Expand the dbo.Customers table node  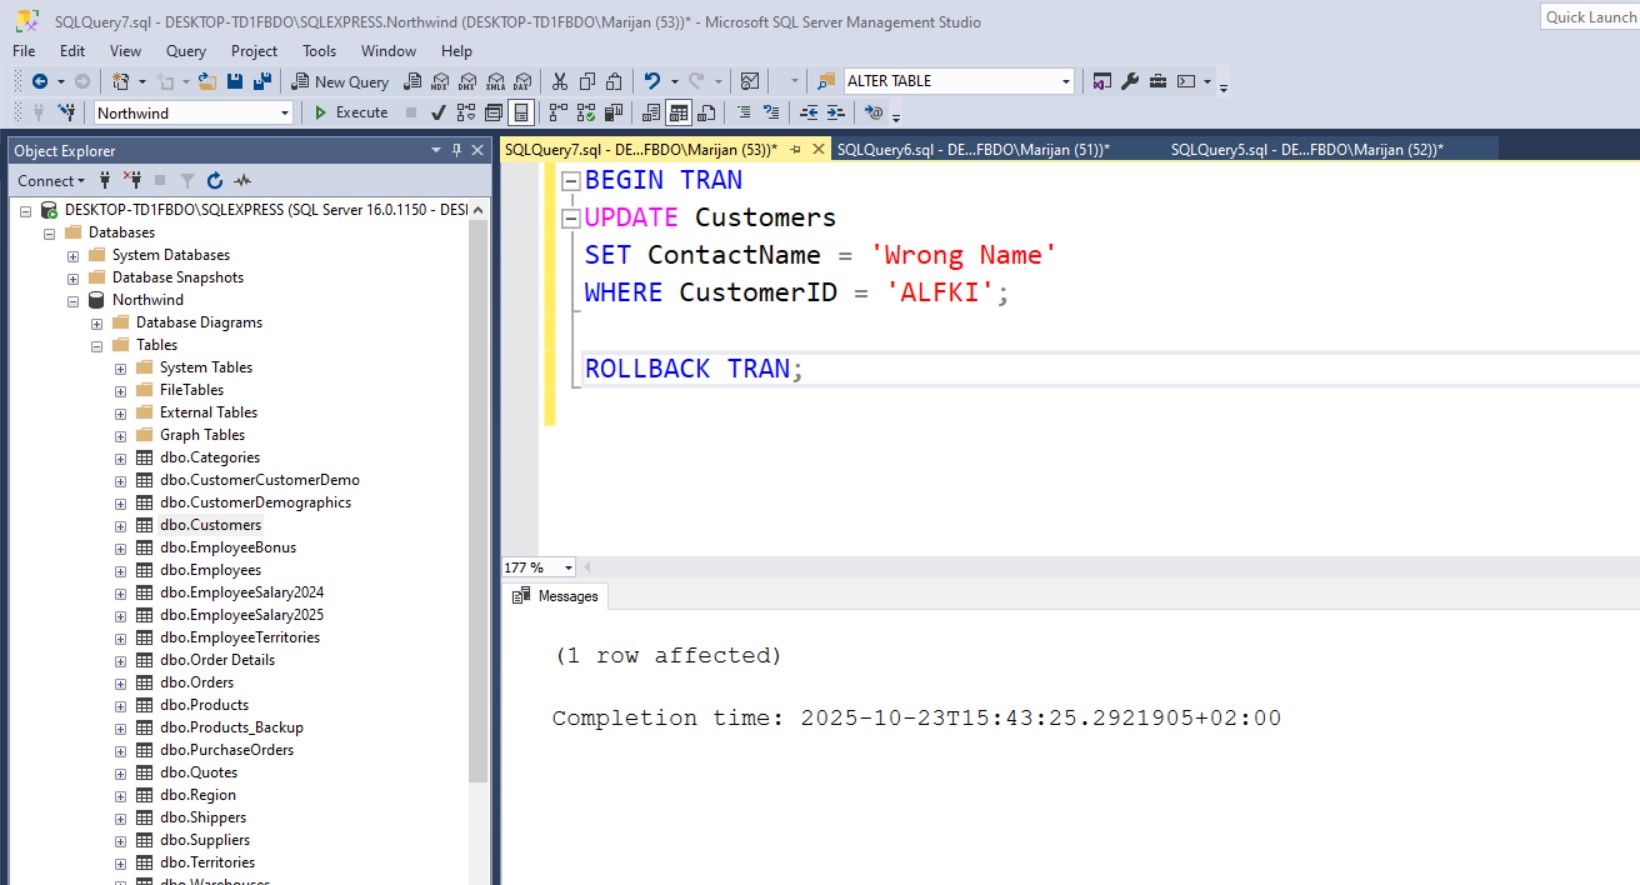click(120, 526)
